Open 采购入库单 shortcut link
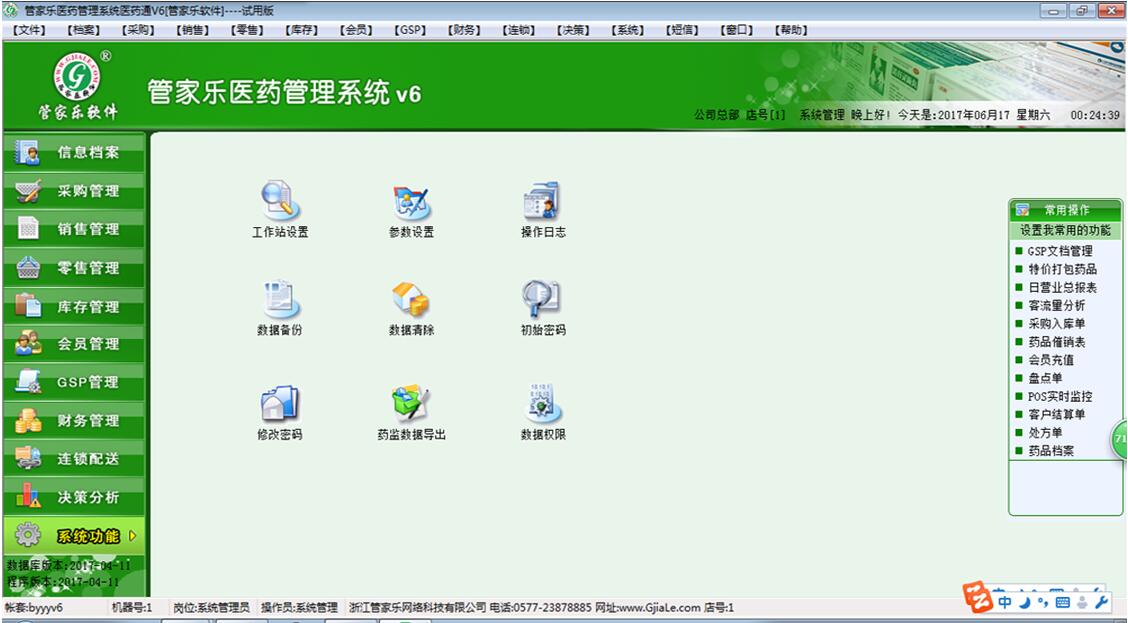The width and height of the screenshot is (1128, 623). pyautogui.click(x=1057, y=324)
